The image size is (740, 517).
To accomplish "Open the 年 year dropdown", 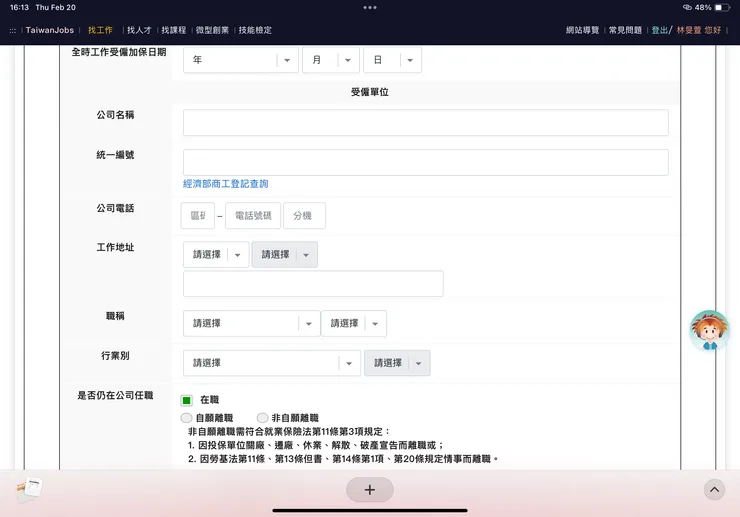I will pyautogui.click(x=241, y=60).
